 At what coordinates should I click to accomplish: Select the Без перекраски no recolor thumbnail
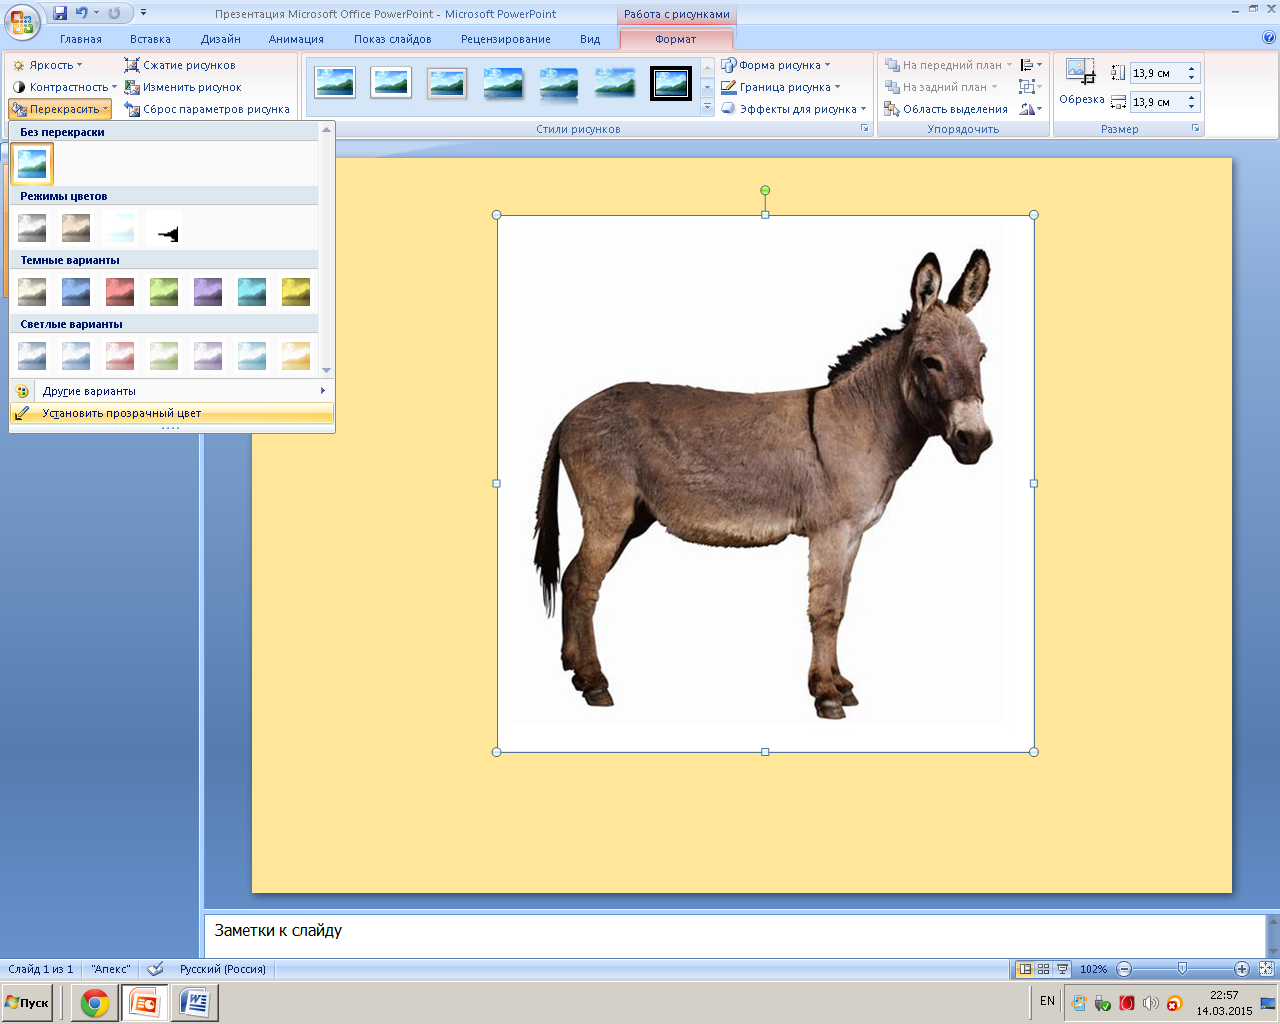32,164
